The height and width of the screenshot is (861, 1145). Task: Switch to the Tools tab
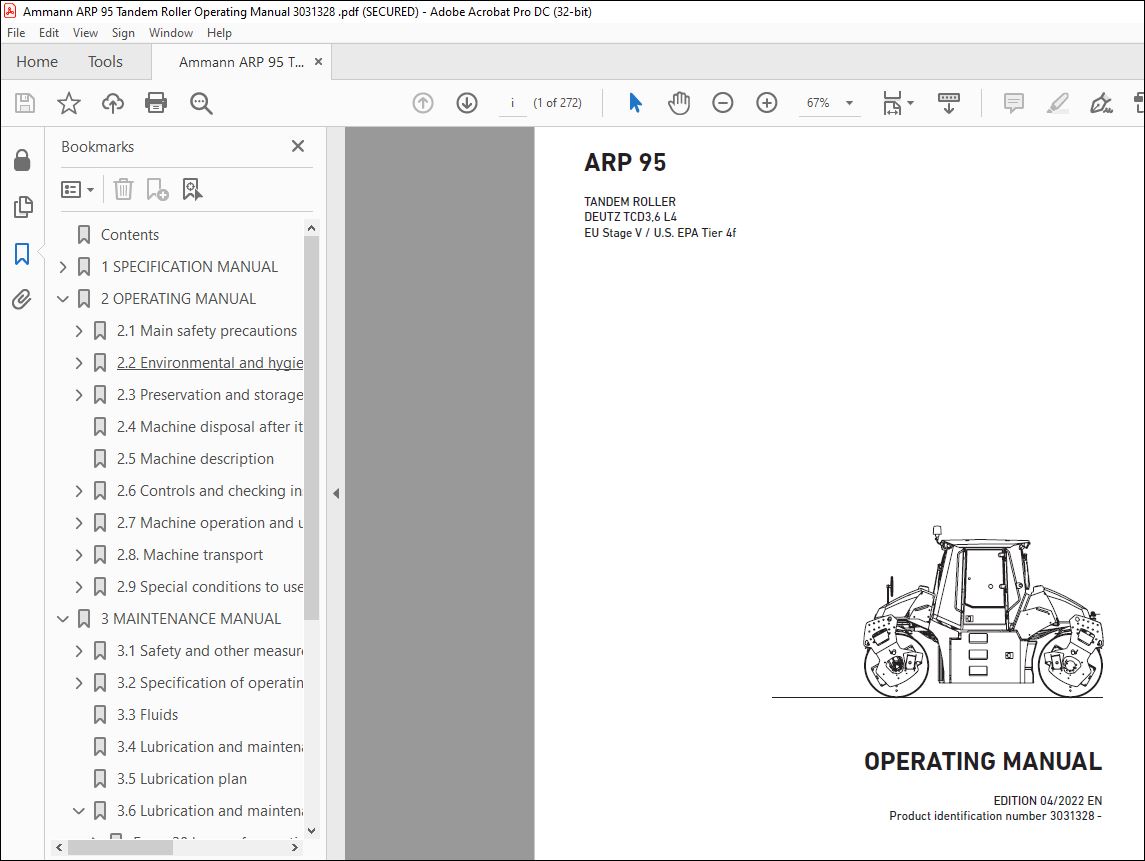(105, 61)
